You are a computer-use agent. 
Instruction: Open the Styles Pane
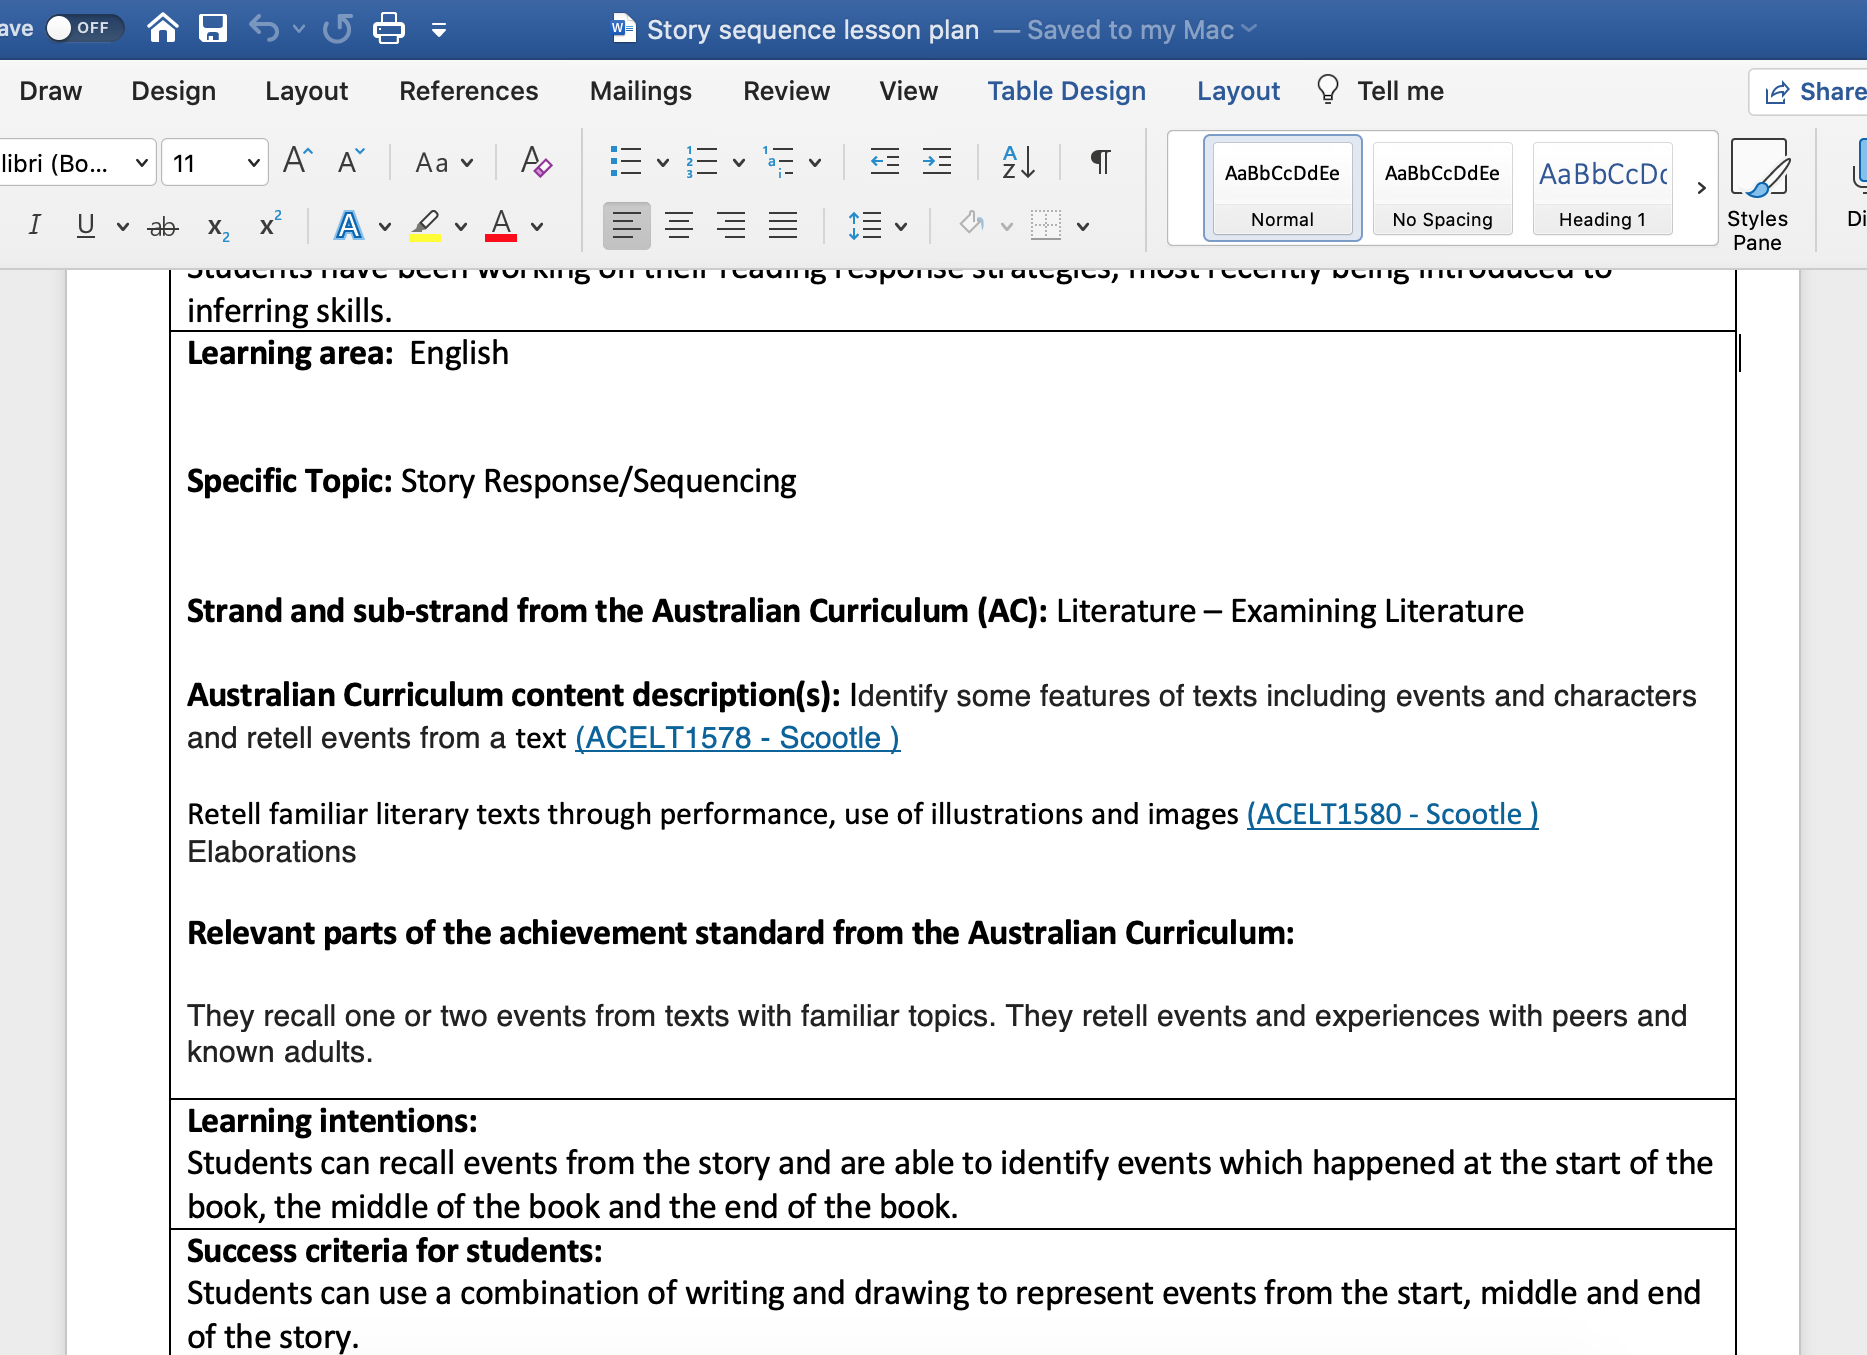(x=1757, y=195)
